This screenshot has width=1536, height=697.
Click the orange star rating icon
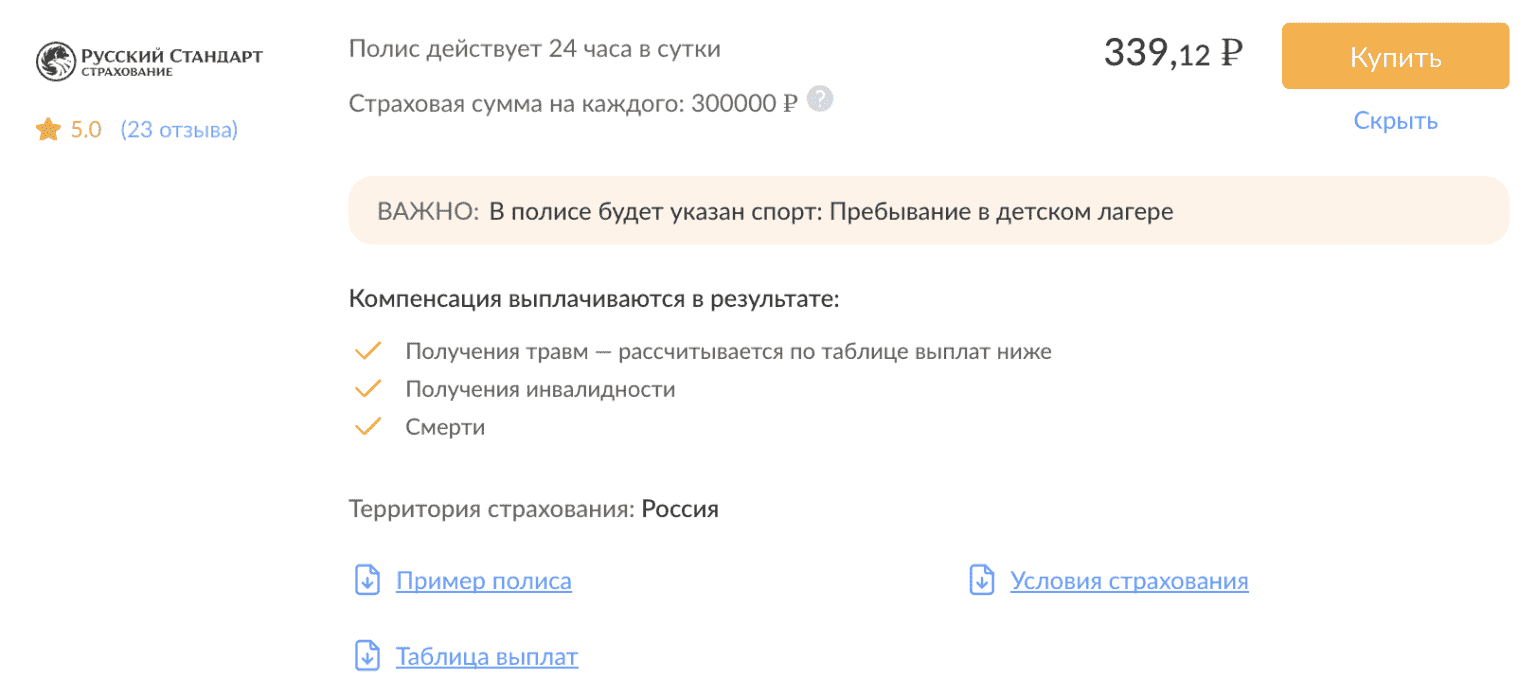pos(48,130)
